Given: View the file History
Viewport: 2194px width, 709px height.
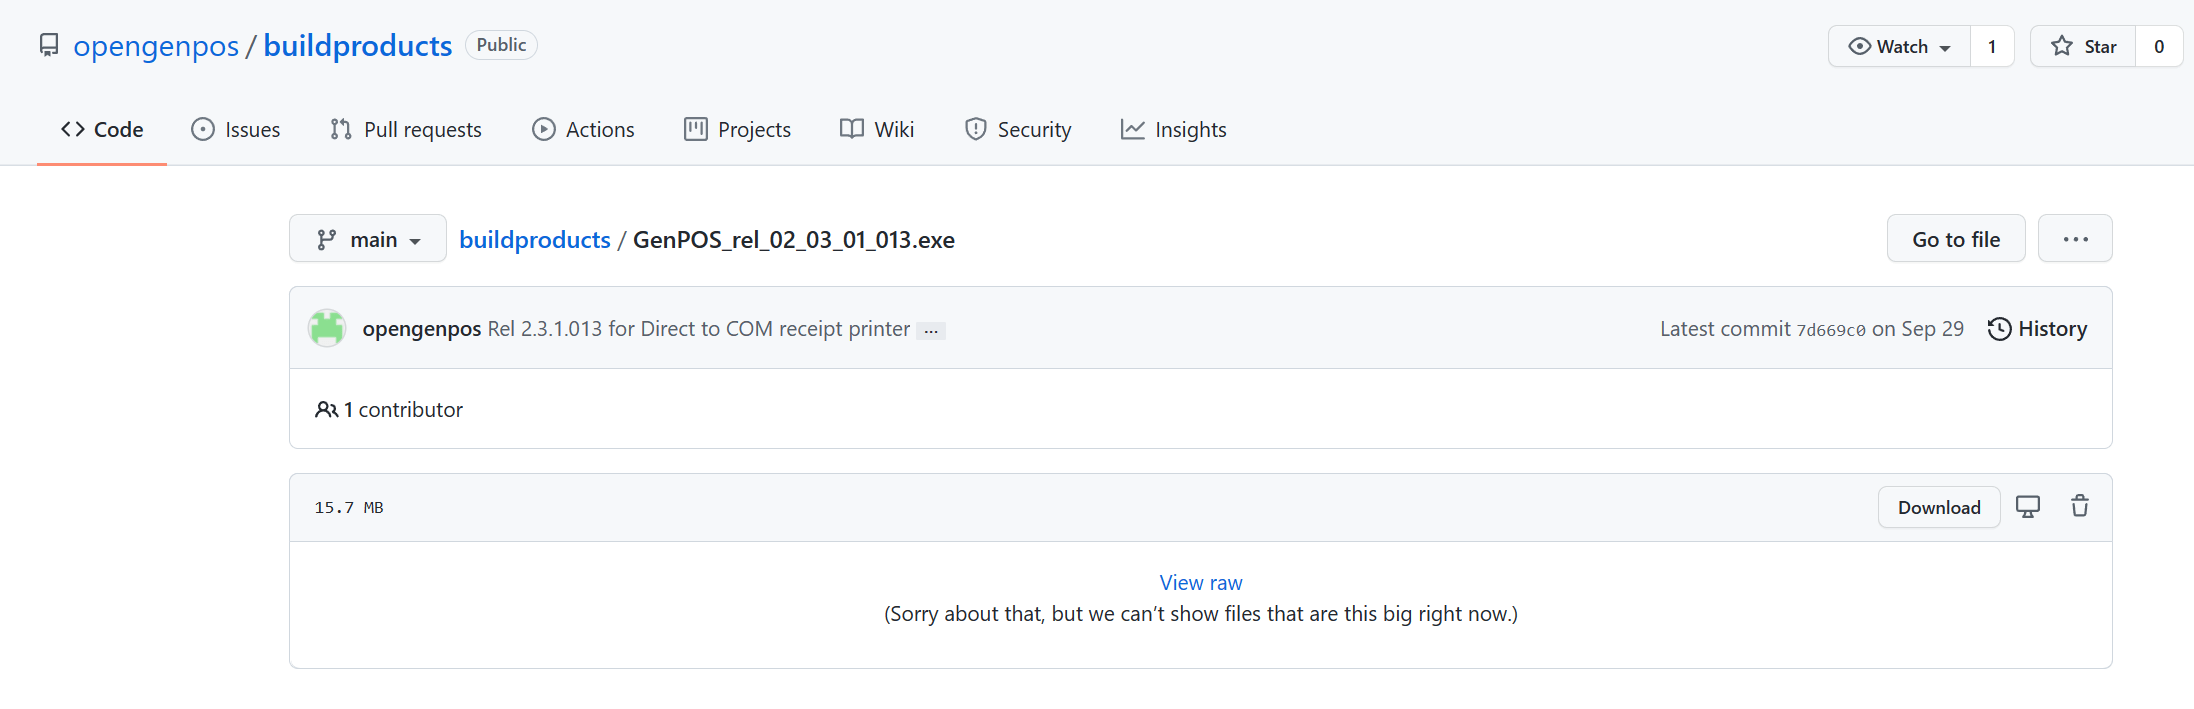Looking at the screenshot, I should pyautogui.click(x=2037, y=329).
